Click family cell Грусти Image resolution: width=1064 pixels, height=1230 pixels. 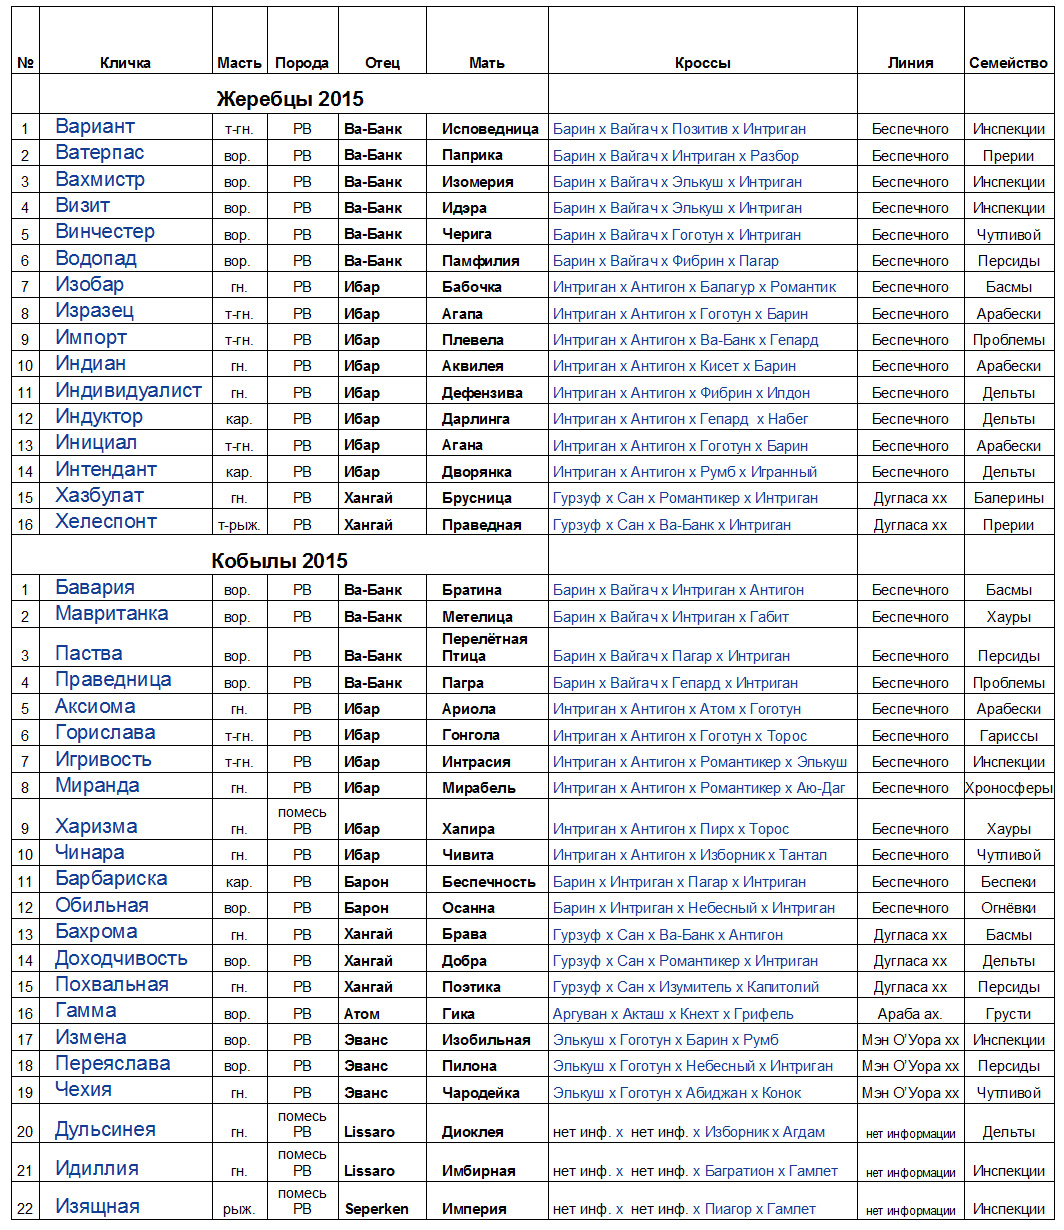pyautogui.click(x=1008, y=1014)
